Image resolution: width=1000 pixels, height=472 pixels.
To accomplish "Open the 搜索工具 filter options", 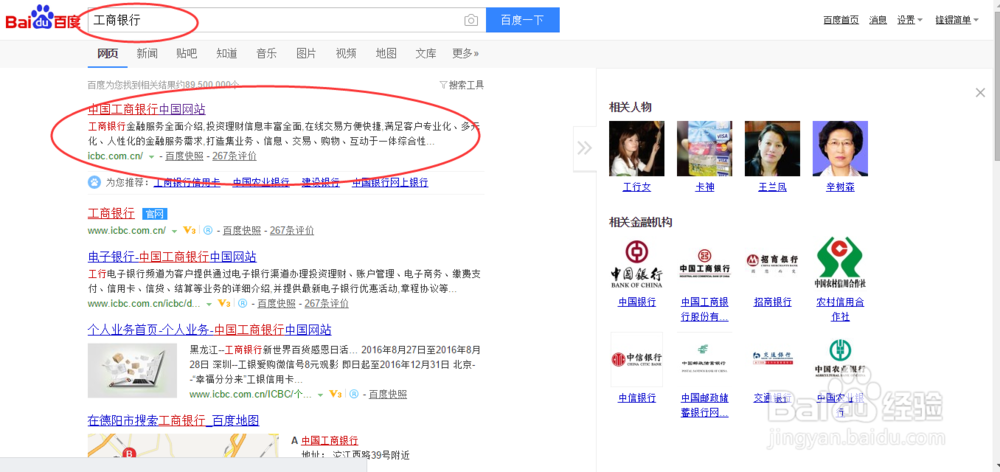I will tap(462, 85).
